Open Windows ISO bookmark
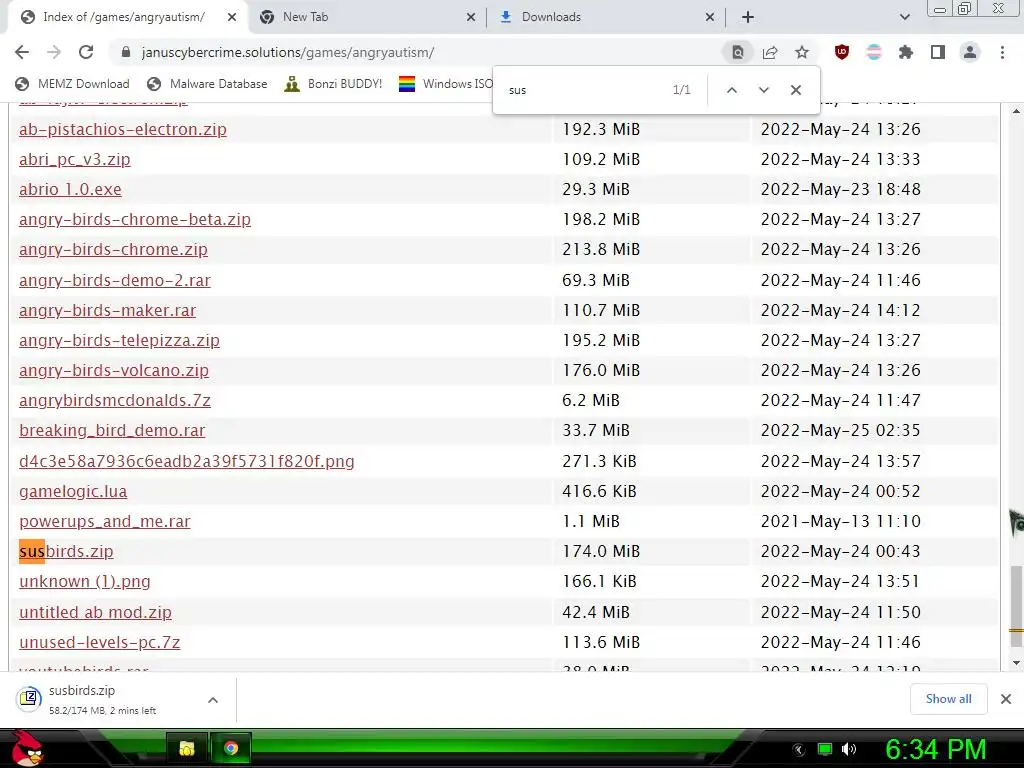 click(447, 84)
